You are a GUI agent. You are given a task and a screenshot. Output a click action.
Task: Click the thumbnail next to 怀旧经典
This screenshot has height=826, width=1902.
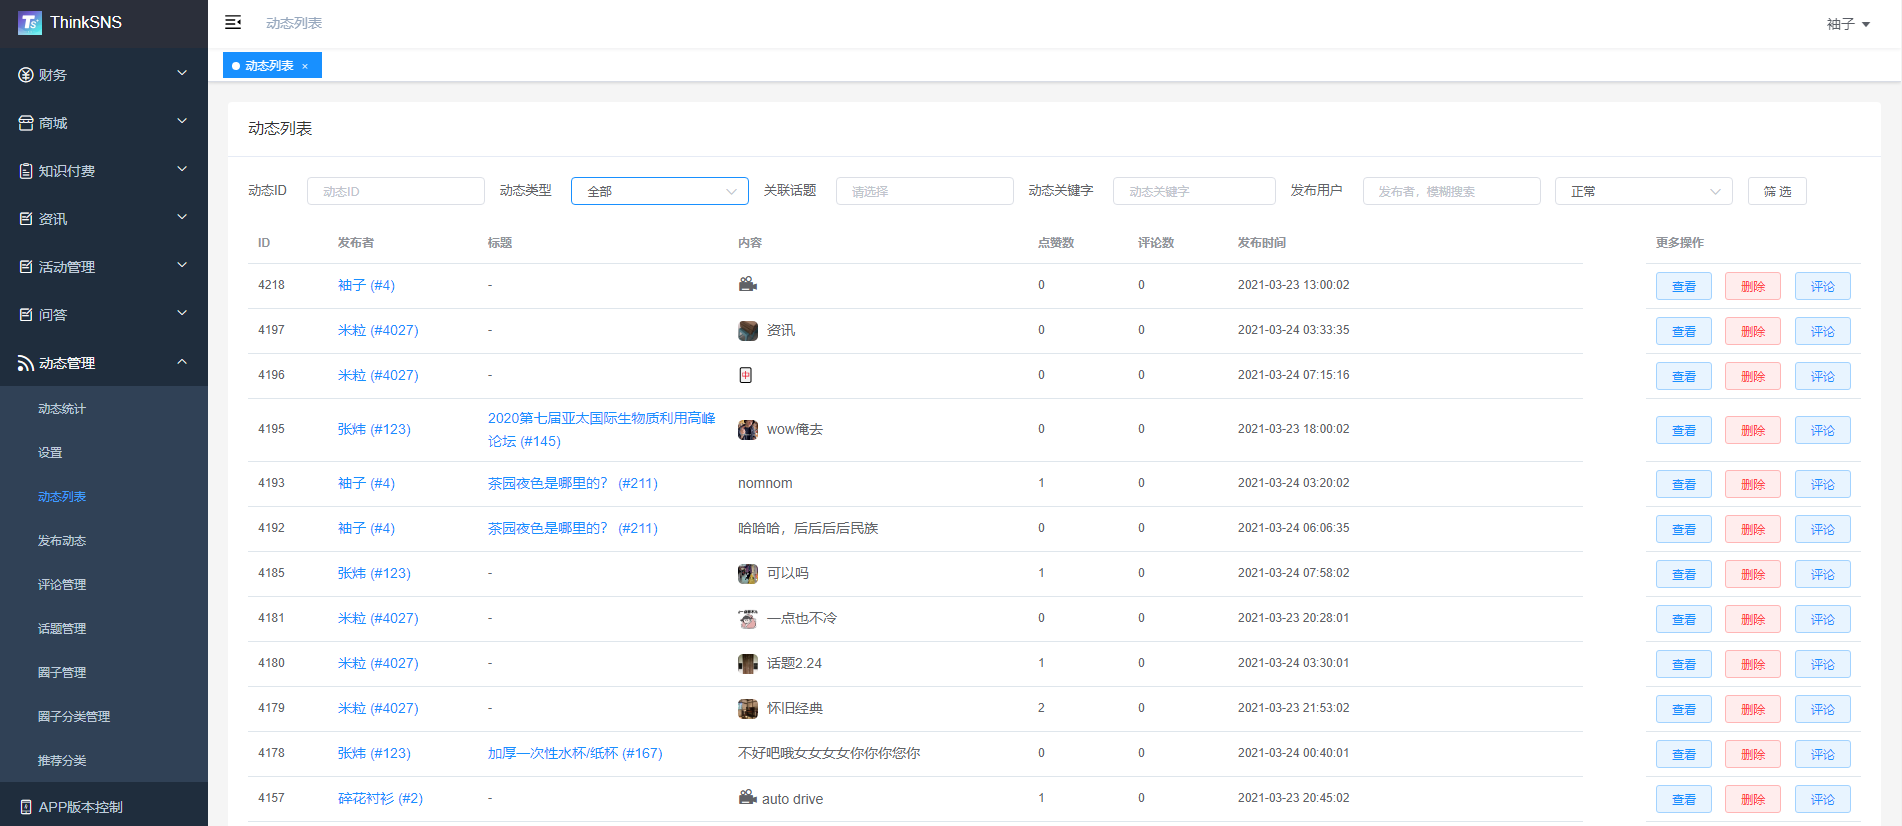click(748, 708)
